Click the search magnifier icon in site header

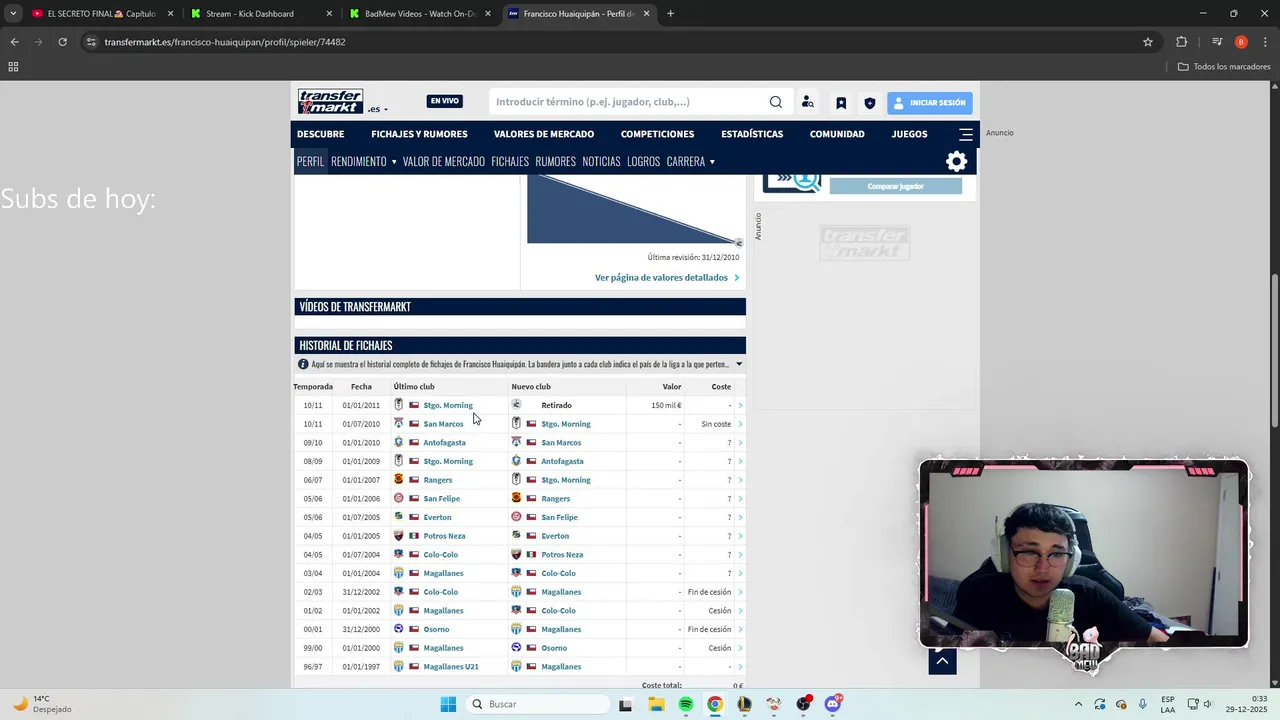(776, 102)
